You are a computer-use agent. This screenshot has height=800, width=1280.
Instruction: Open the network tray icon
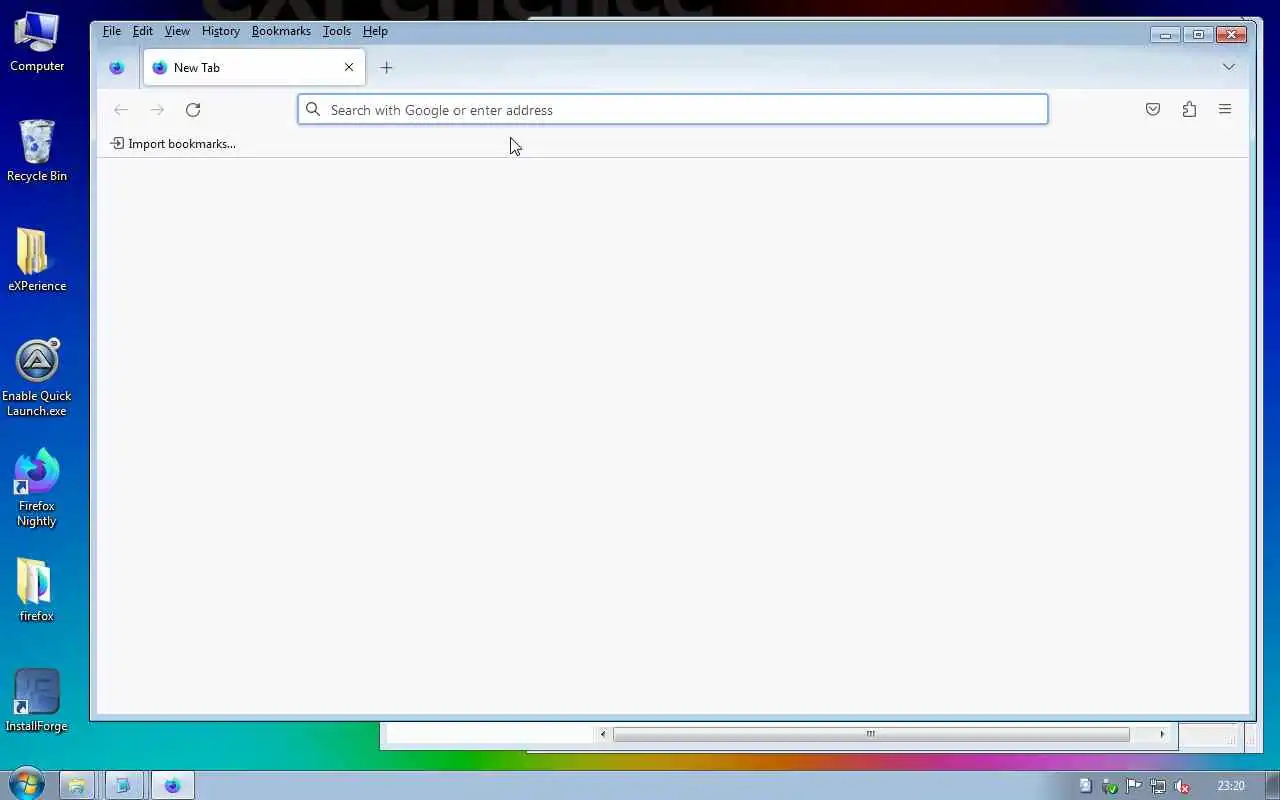1158,786
